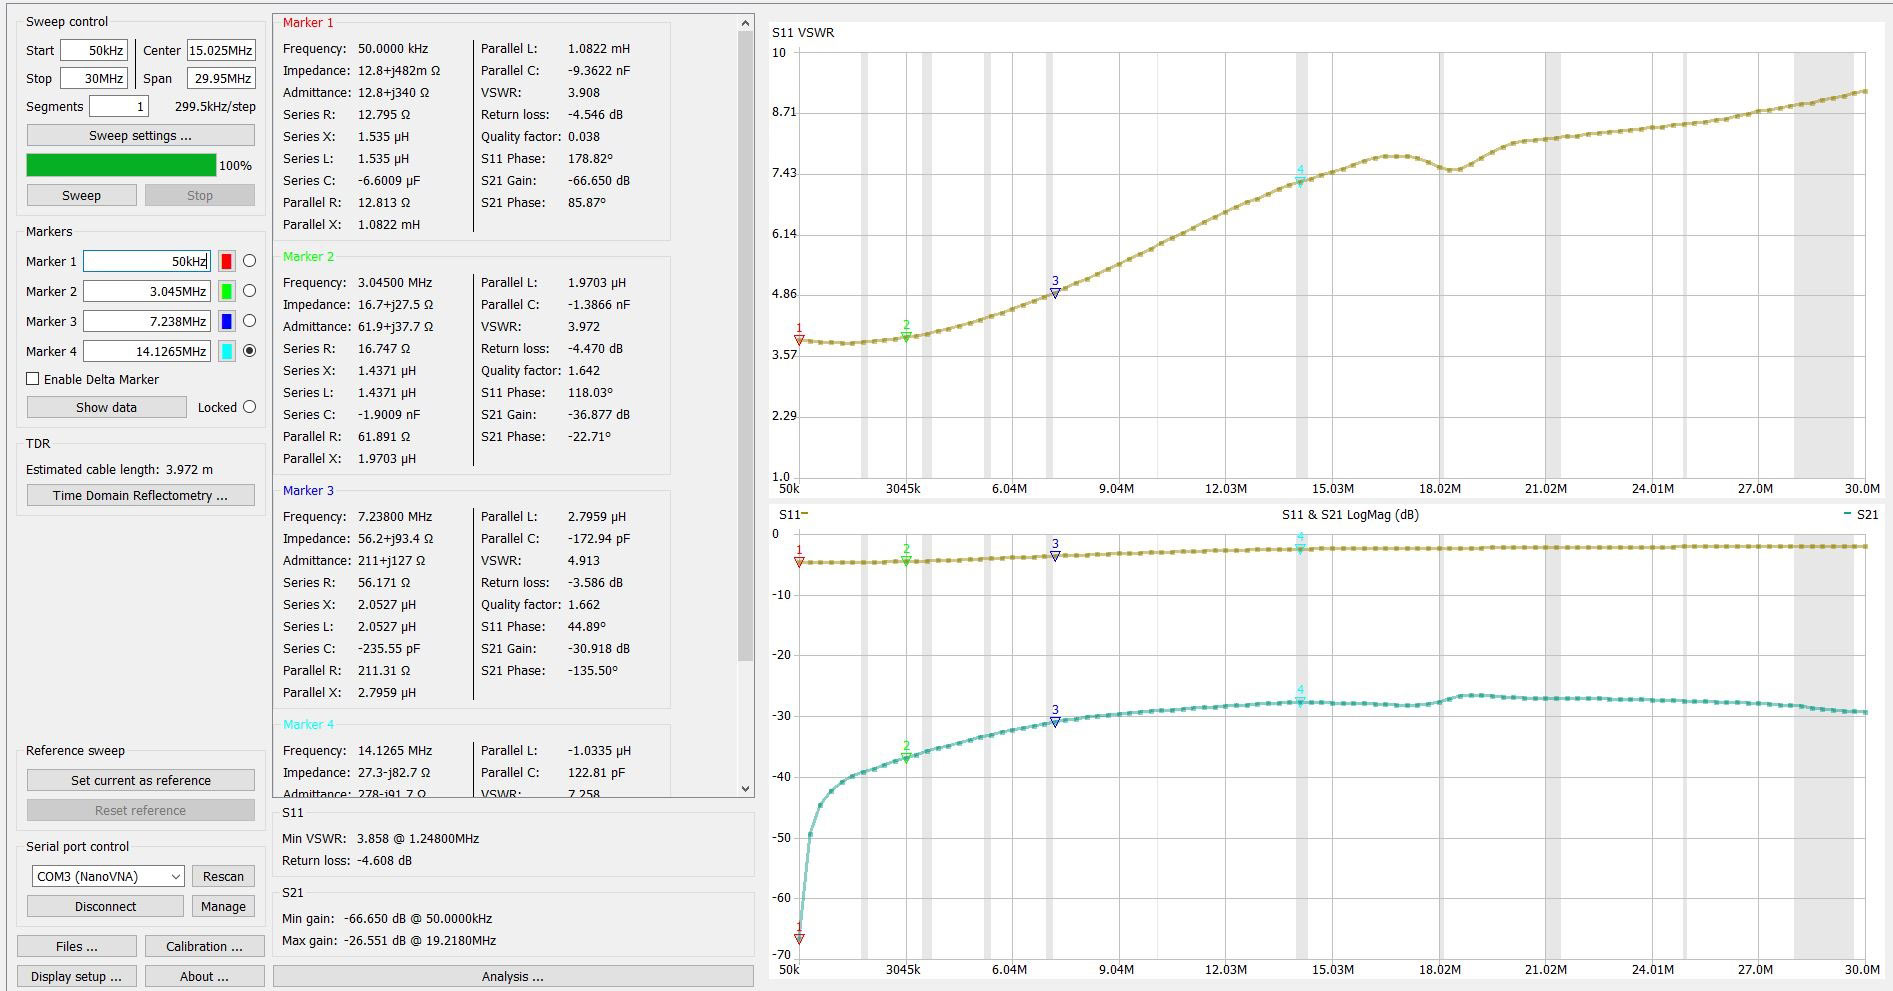1893x991 pixels.
Task: Click the cyan Marker 4 color swatch
Action: 227,351
